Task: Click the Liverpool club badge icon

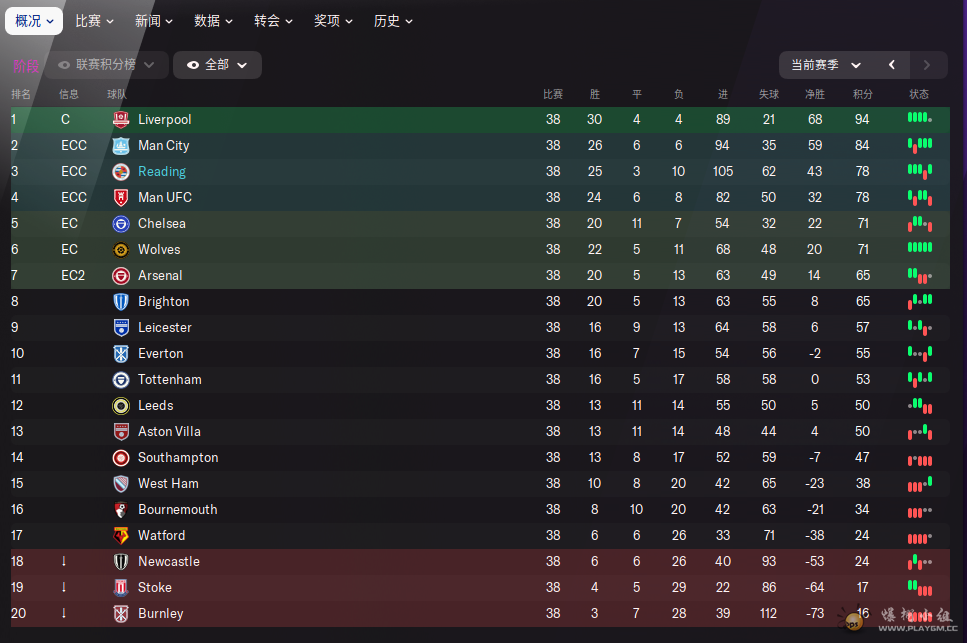Action: tap(121, 120)
